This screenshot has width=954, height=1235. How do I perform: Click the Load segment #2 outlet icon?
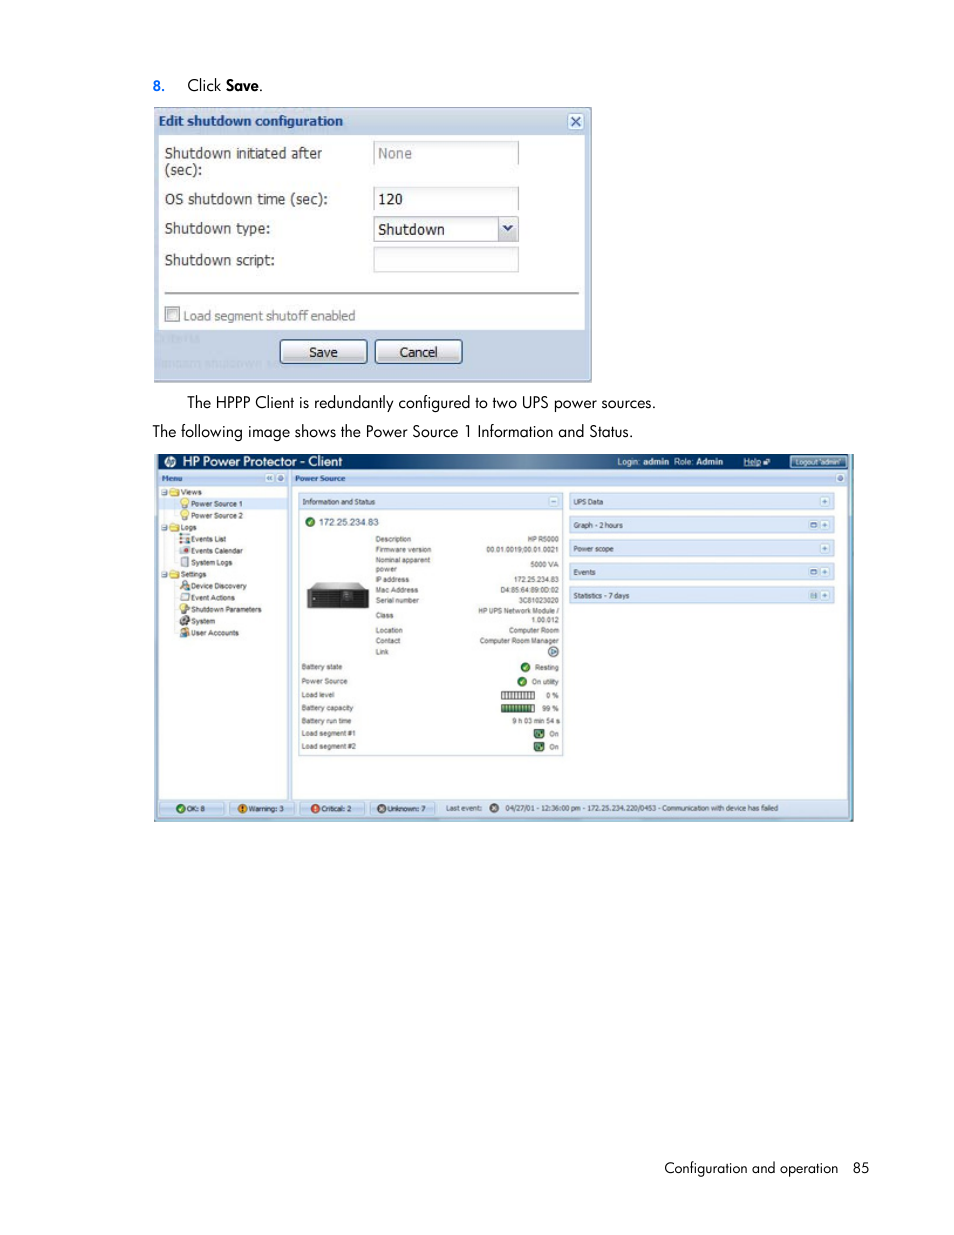pos(539,747)
